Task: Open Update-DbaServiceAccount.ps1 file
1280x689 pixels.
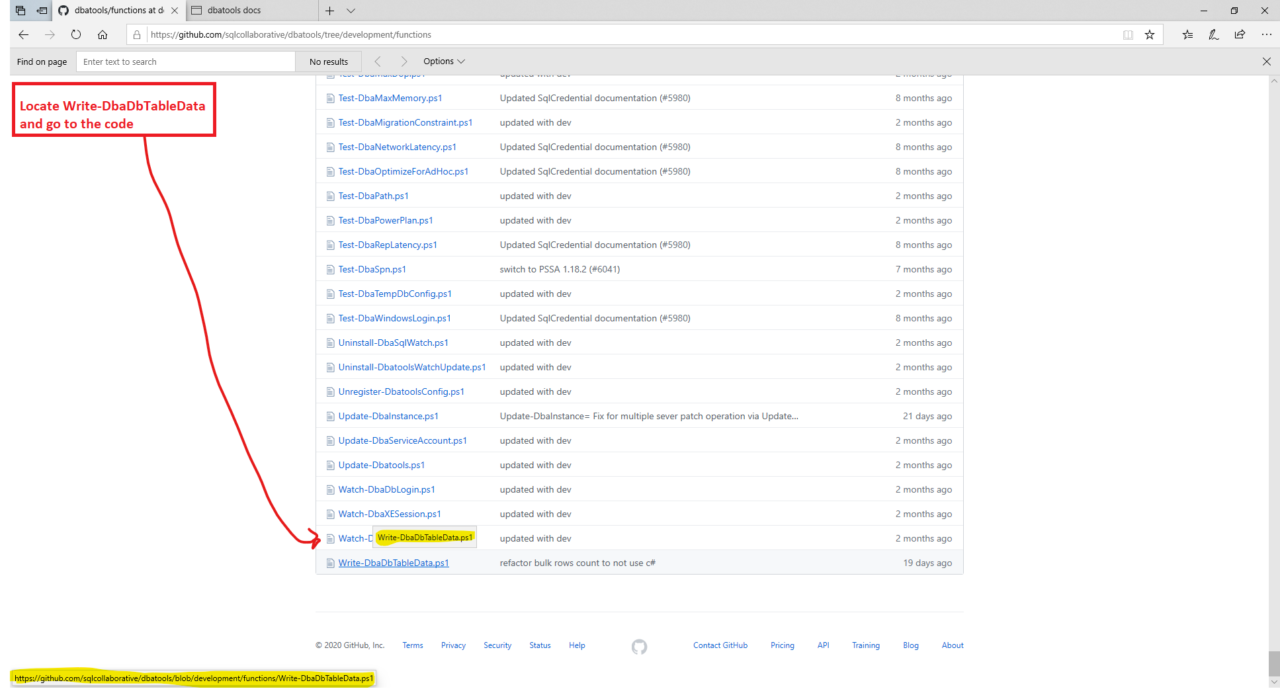Action: pos(402,441)
